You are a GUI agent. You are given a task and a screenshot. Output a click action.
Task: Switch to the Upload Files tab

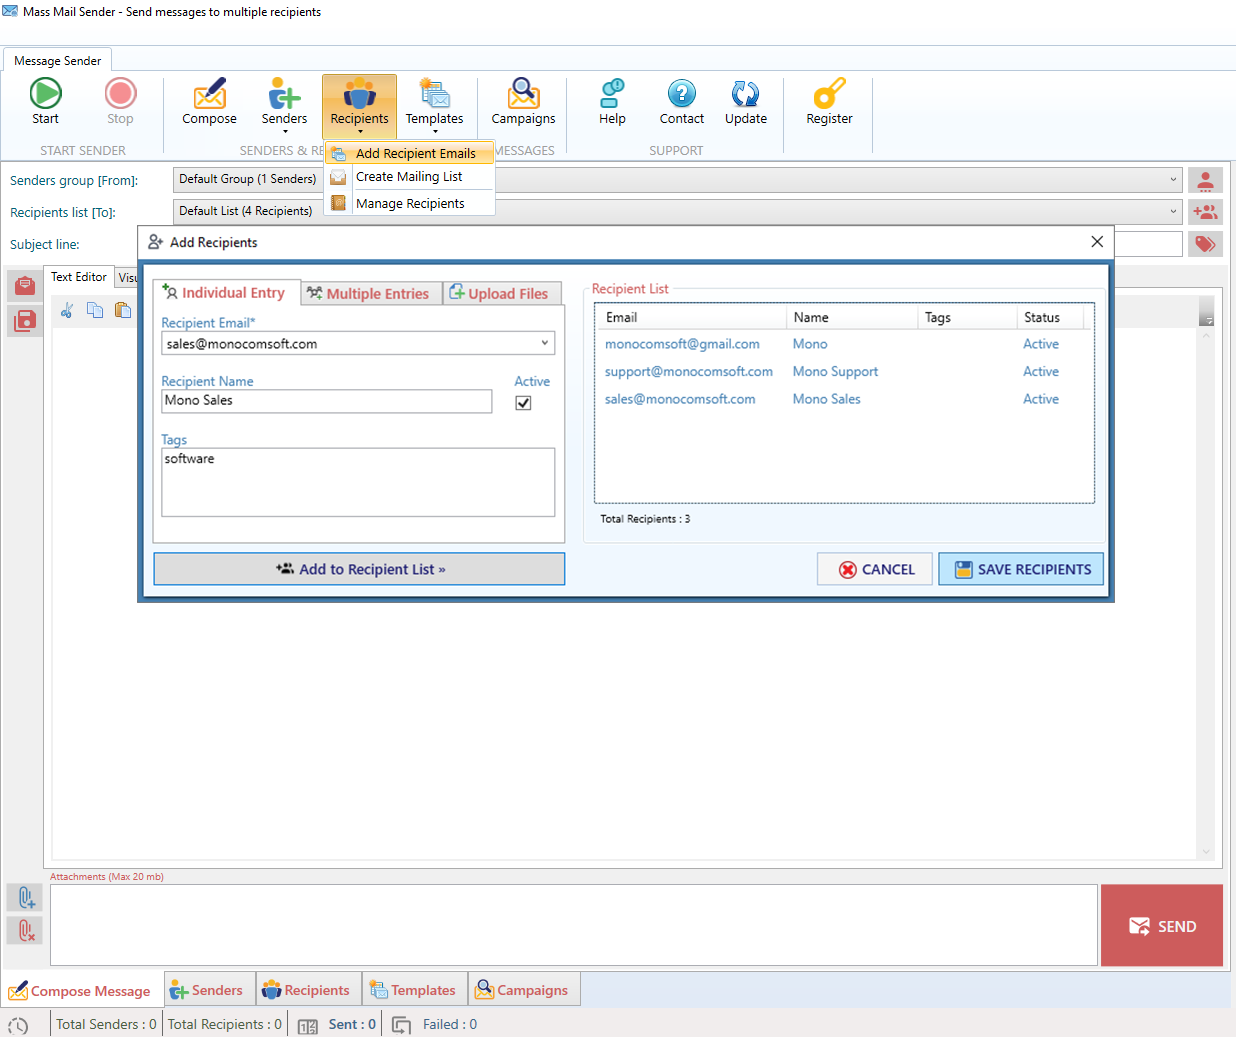[x=500, y=293]
